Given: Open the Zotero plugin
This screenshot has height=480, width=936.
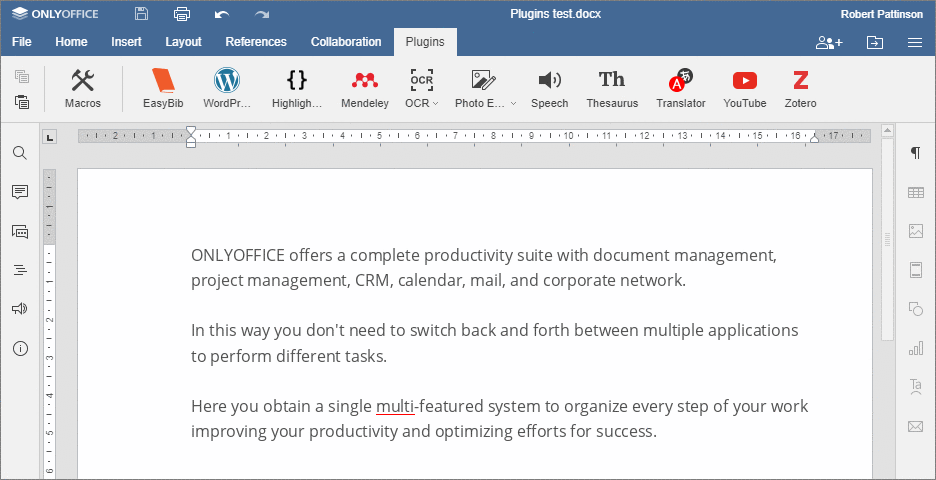Looking at the screenshot, I should click(800, 89).
